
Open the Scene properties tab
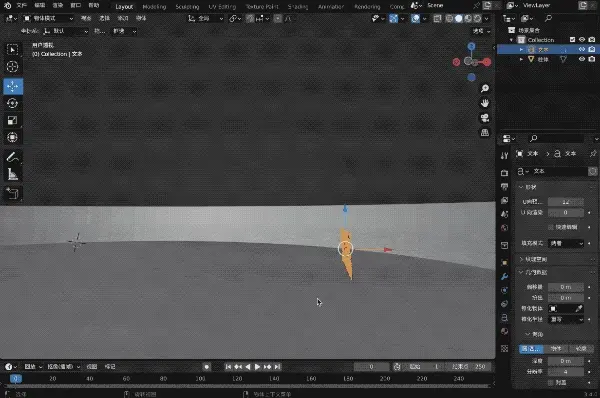coord(504,214)
